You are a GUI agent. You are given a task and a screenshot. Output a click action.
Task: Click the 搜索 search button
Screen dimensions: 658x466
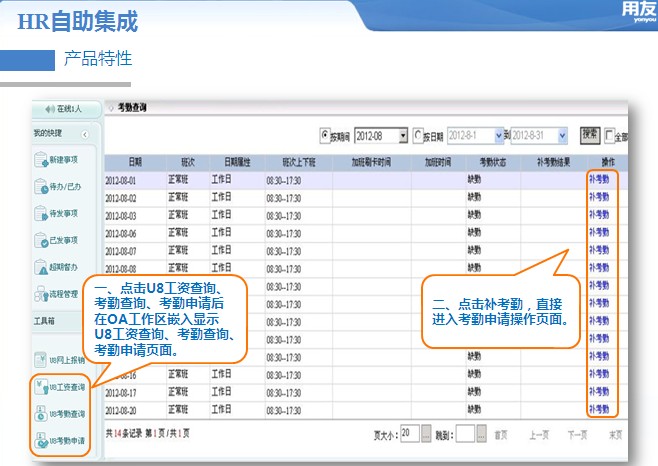[590, 135]
